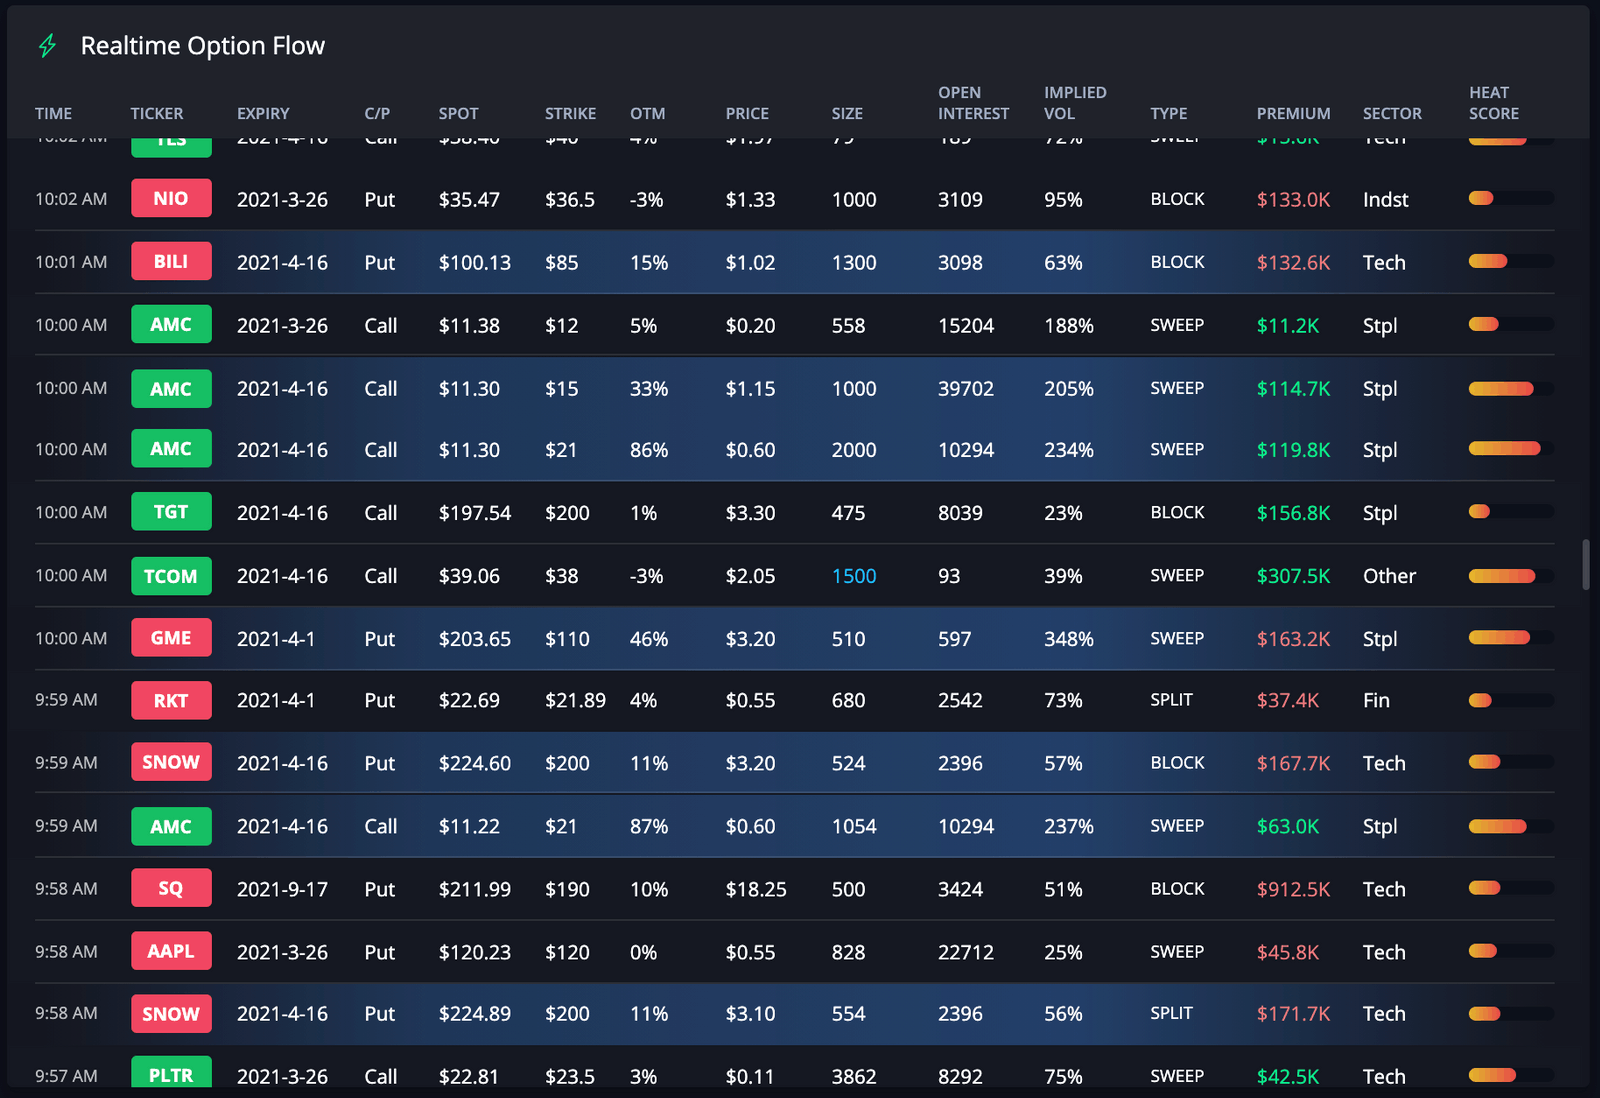Select the TGT ticker badge

[171, 511]
